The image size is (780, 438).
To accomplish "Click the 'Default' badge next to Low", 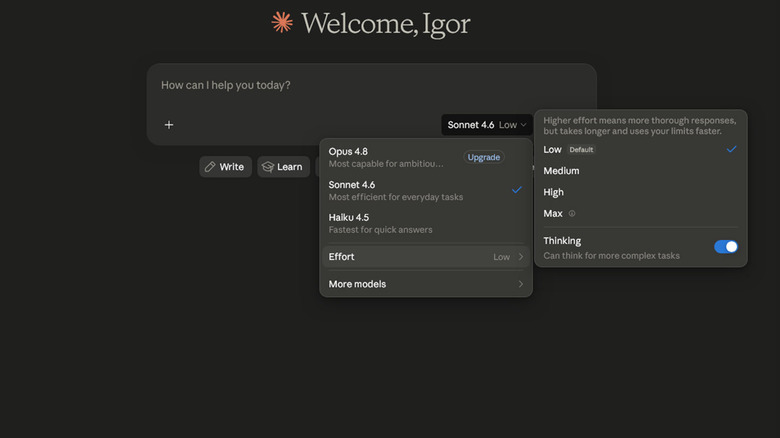I will point(581,150).
